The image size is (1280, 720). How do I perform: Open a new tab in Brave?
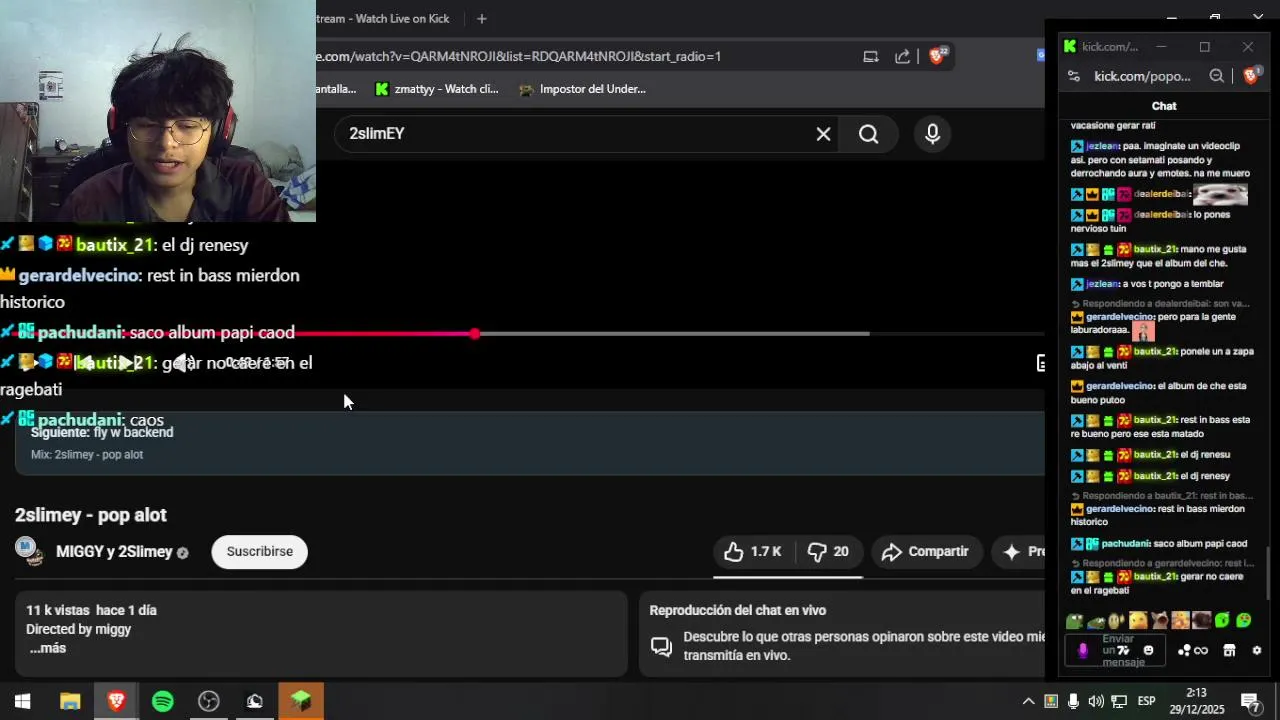click(481, 19)
